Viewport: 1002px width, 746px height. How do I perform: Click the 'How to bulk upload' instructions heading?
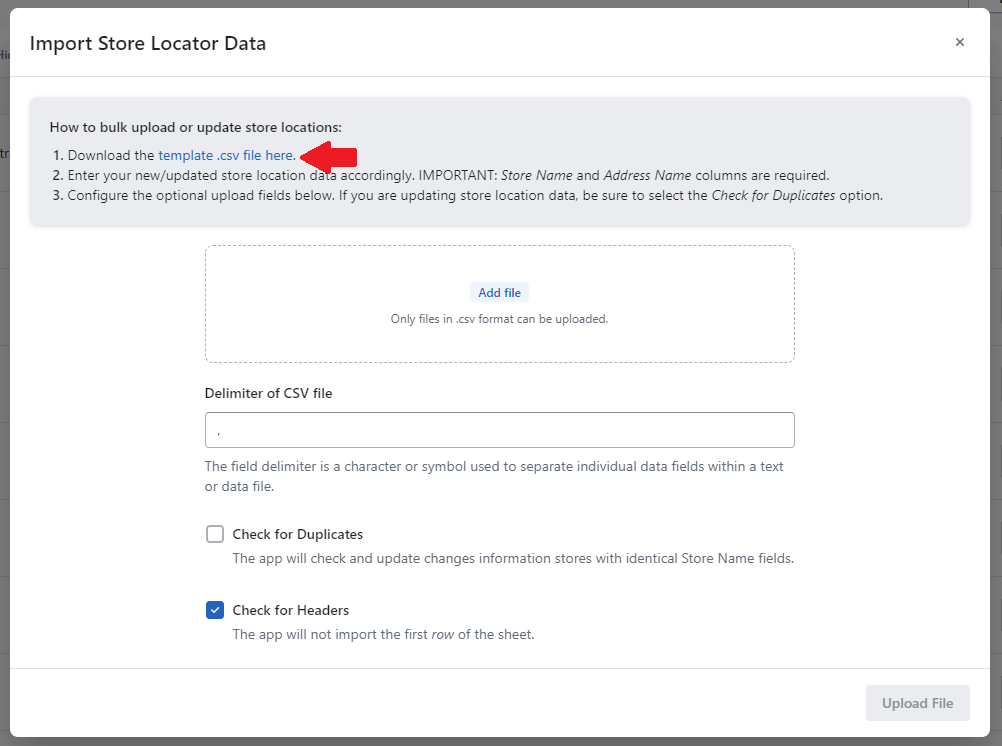pyautogui.click(x=195, y=127)
